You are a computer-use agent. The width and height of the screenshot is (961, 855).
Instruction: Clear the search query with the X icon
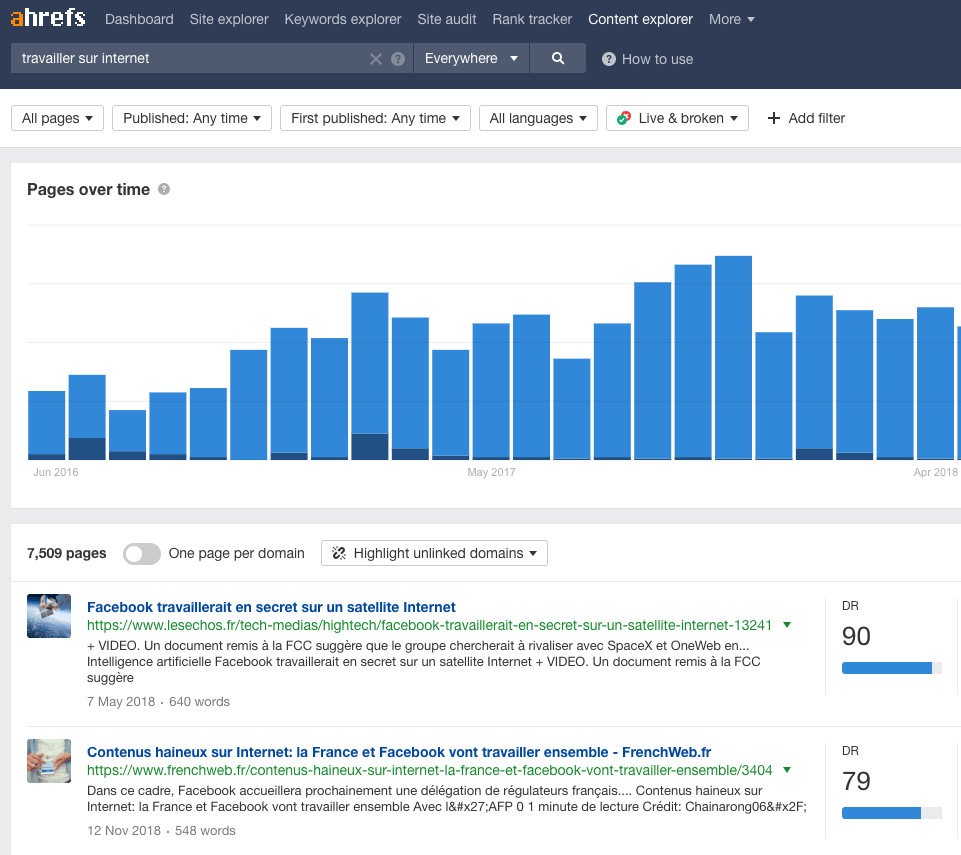(x=376, y=59)
